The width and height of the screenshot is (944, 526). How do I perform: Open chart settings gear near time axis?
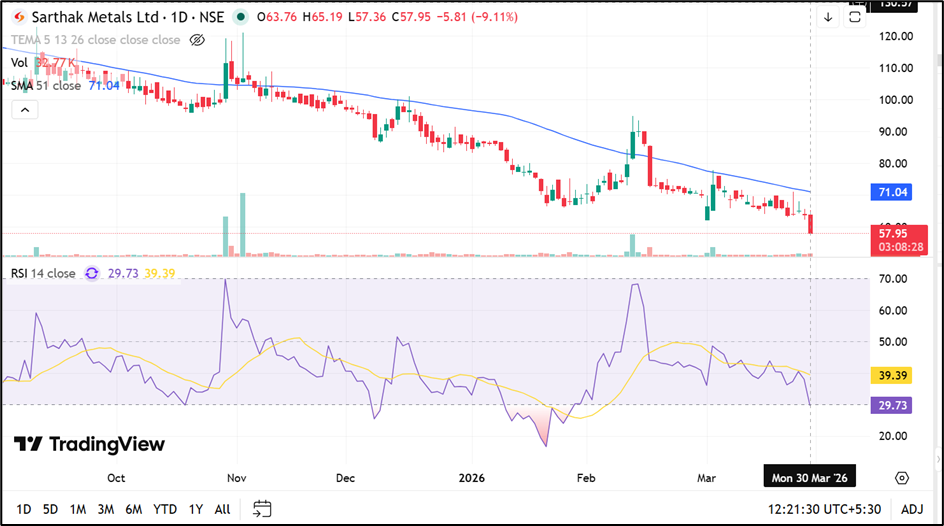click(x=902, y=478)
